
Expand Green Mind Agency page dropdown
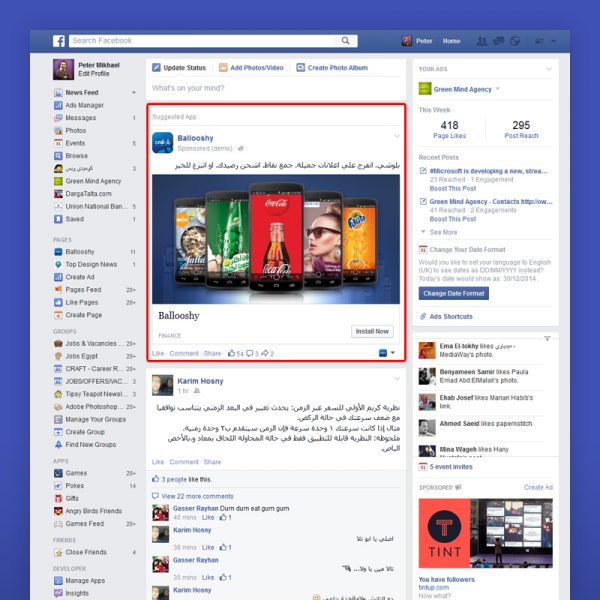(x=498, y=89)
